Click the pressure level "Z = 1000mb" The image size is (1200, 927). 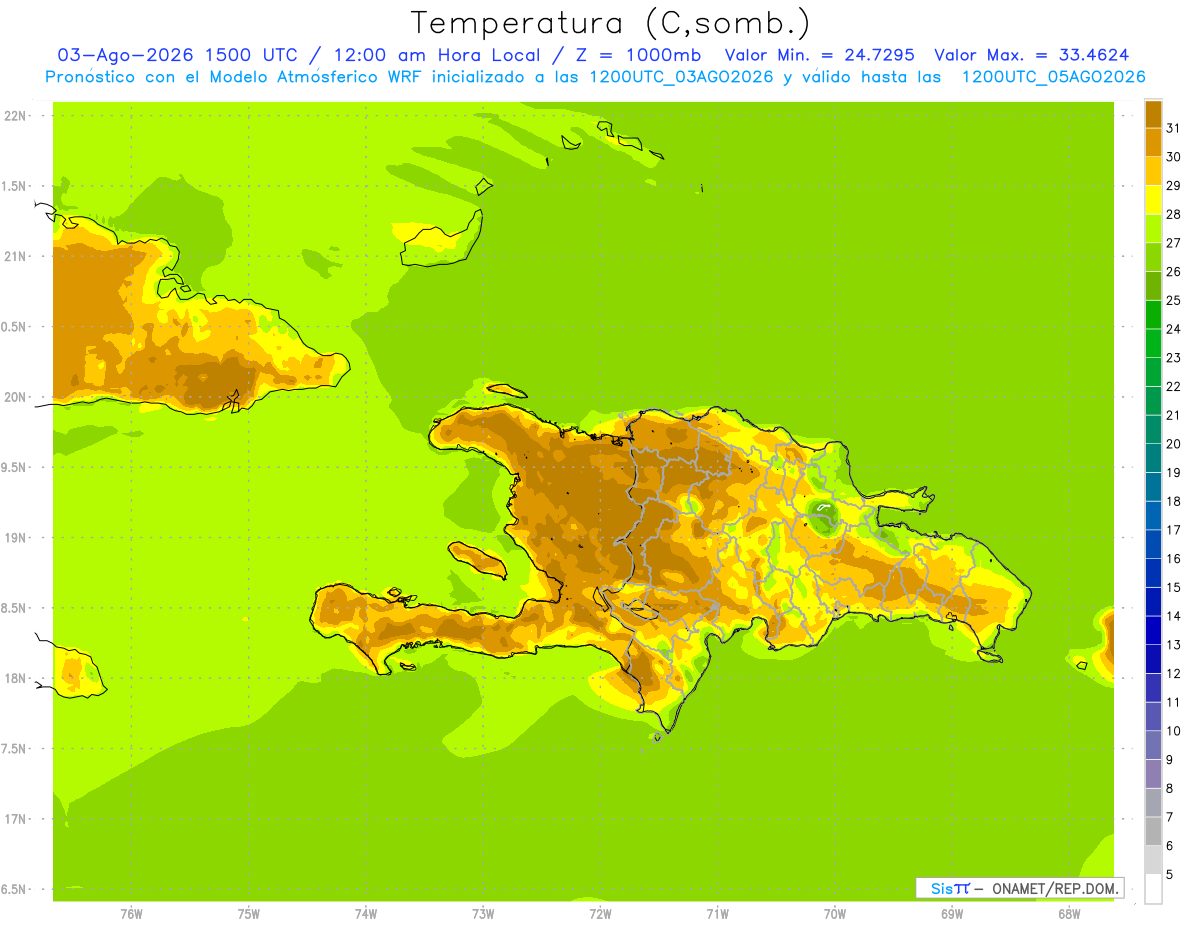pyautogui.click(x=639, y=55)
